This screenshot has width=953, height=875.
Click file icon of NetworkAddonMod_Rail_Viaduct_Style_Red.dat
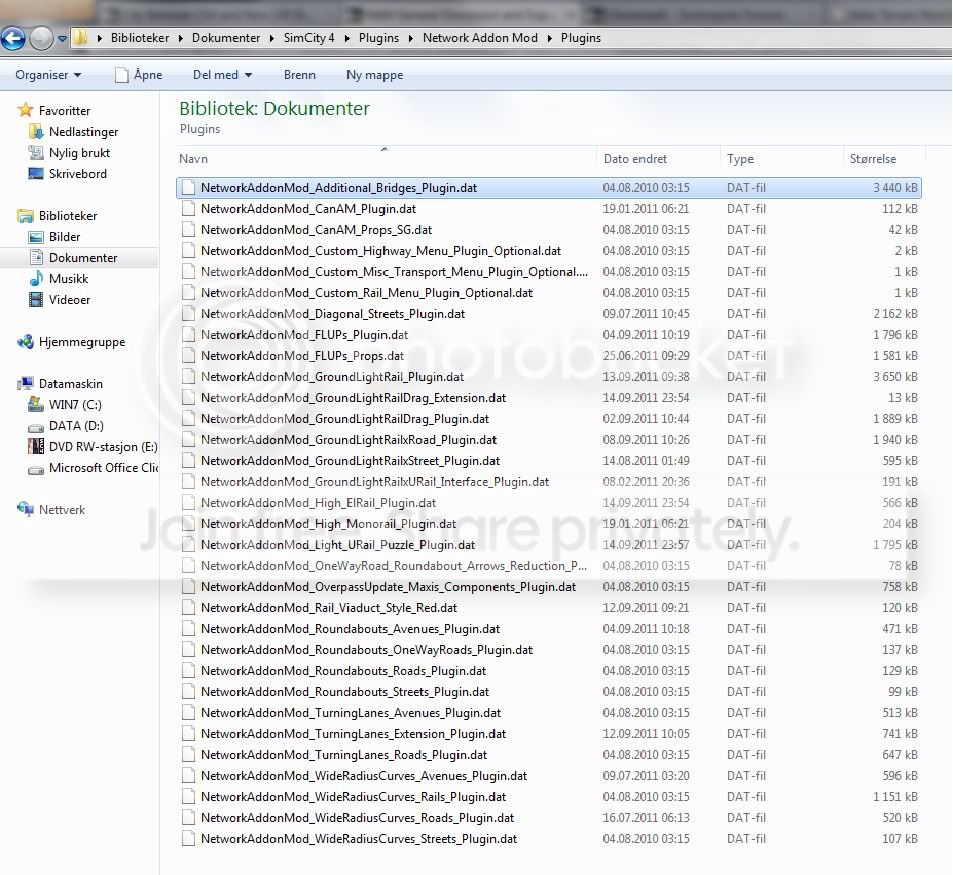point(188,608)
